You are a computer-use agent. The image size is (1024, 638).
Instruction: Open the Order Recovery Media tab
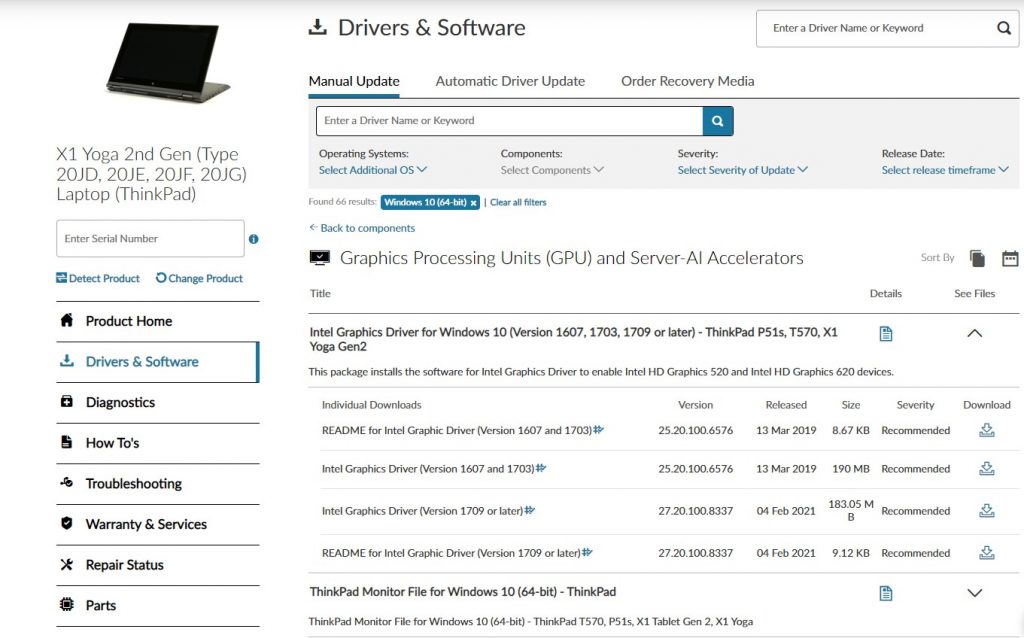[687, 81]
